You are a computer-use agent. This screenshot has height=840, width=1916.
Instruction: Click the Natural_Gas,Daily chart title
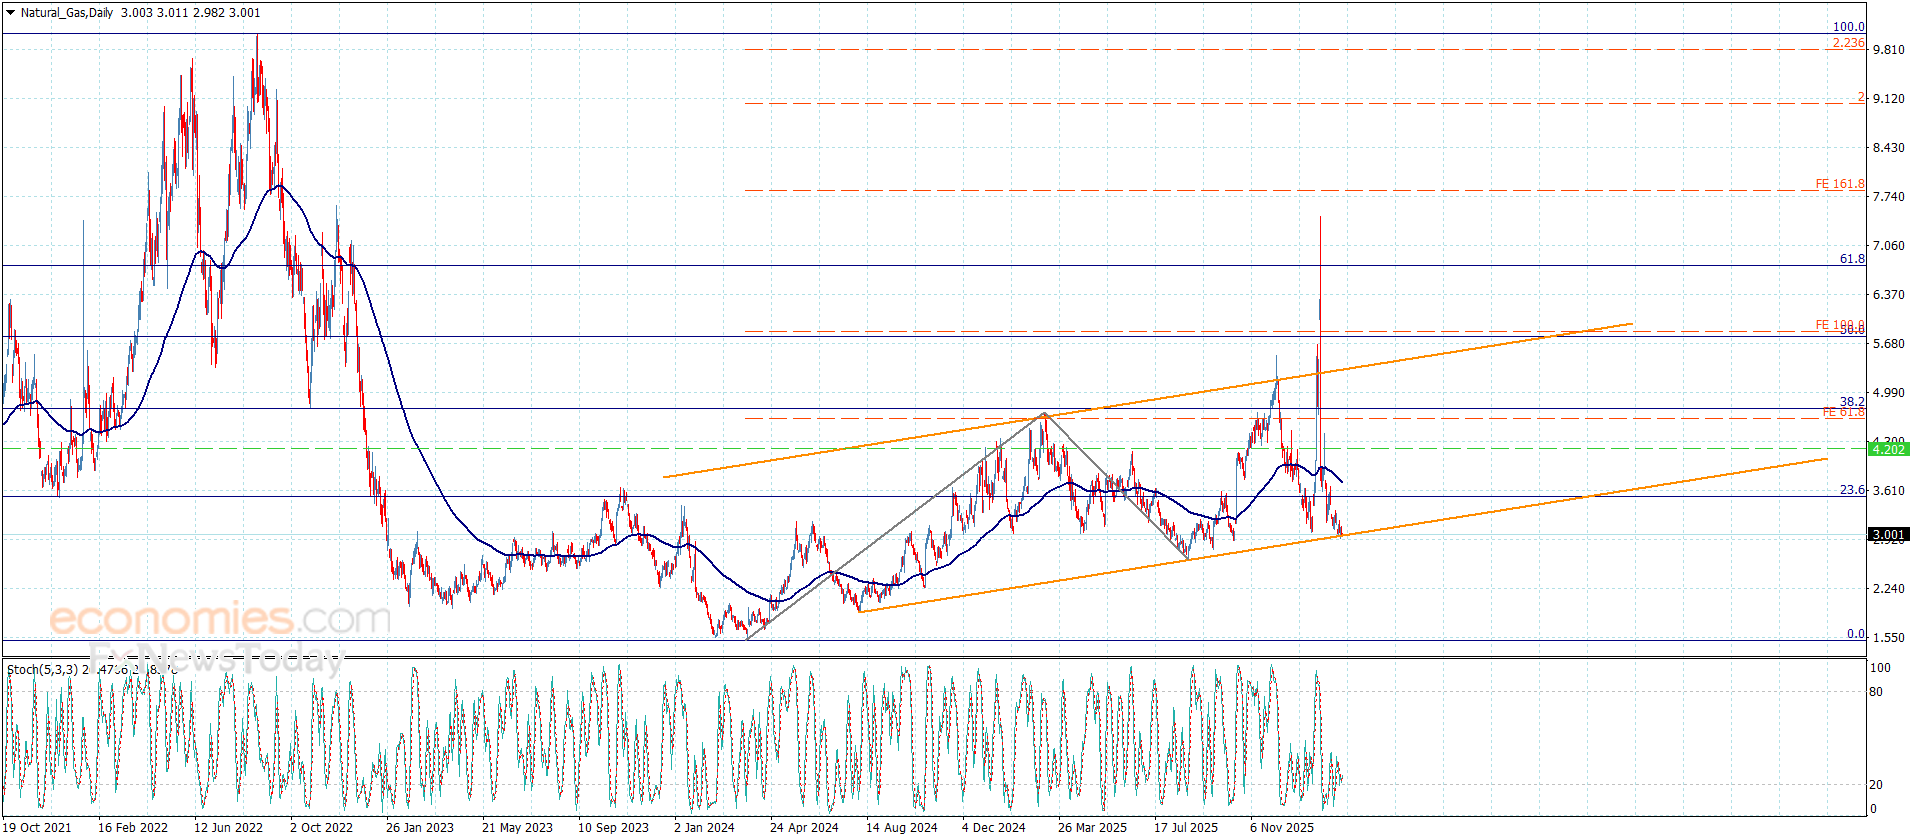(x=67, y=13)
